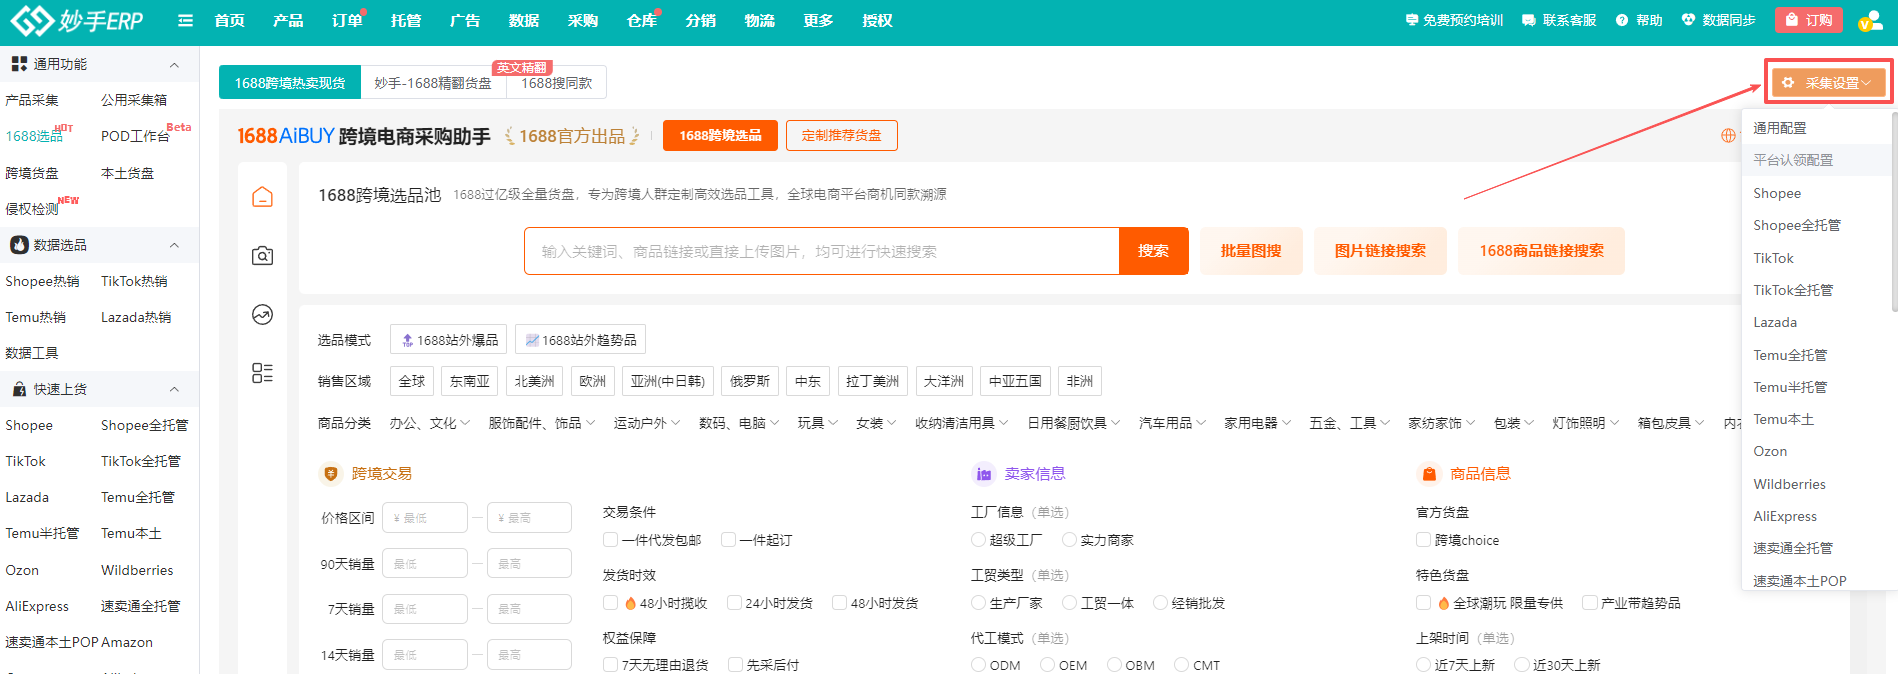Select 1688跨境热卖现货 tab
The image size is (1898, 674).
(x=290, y=83)
